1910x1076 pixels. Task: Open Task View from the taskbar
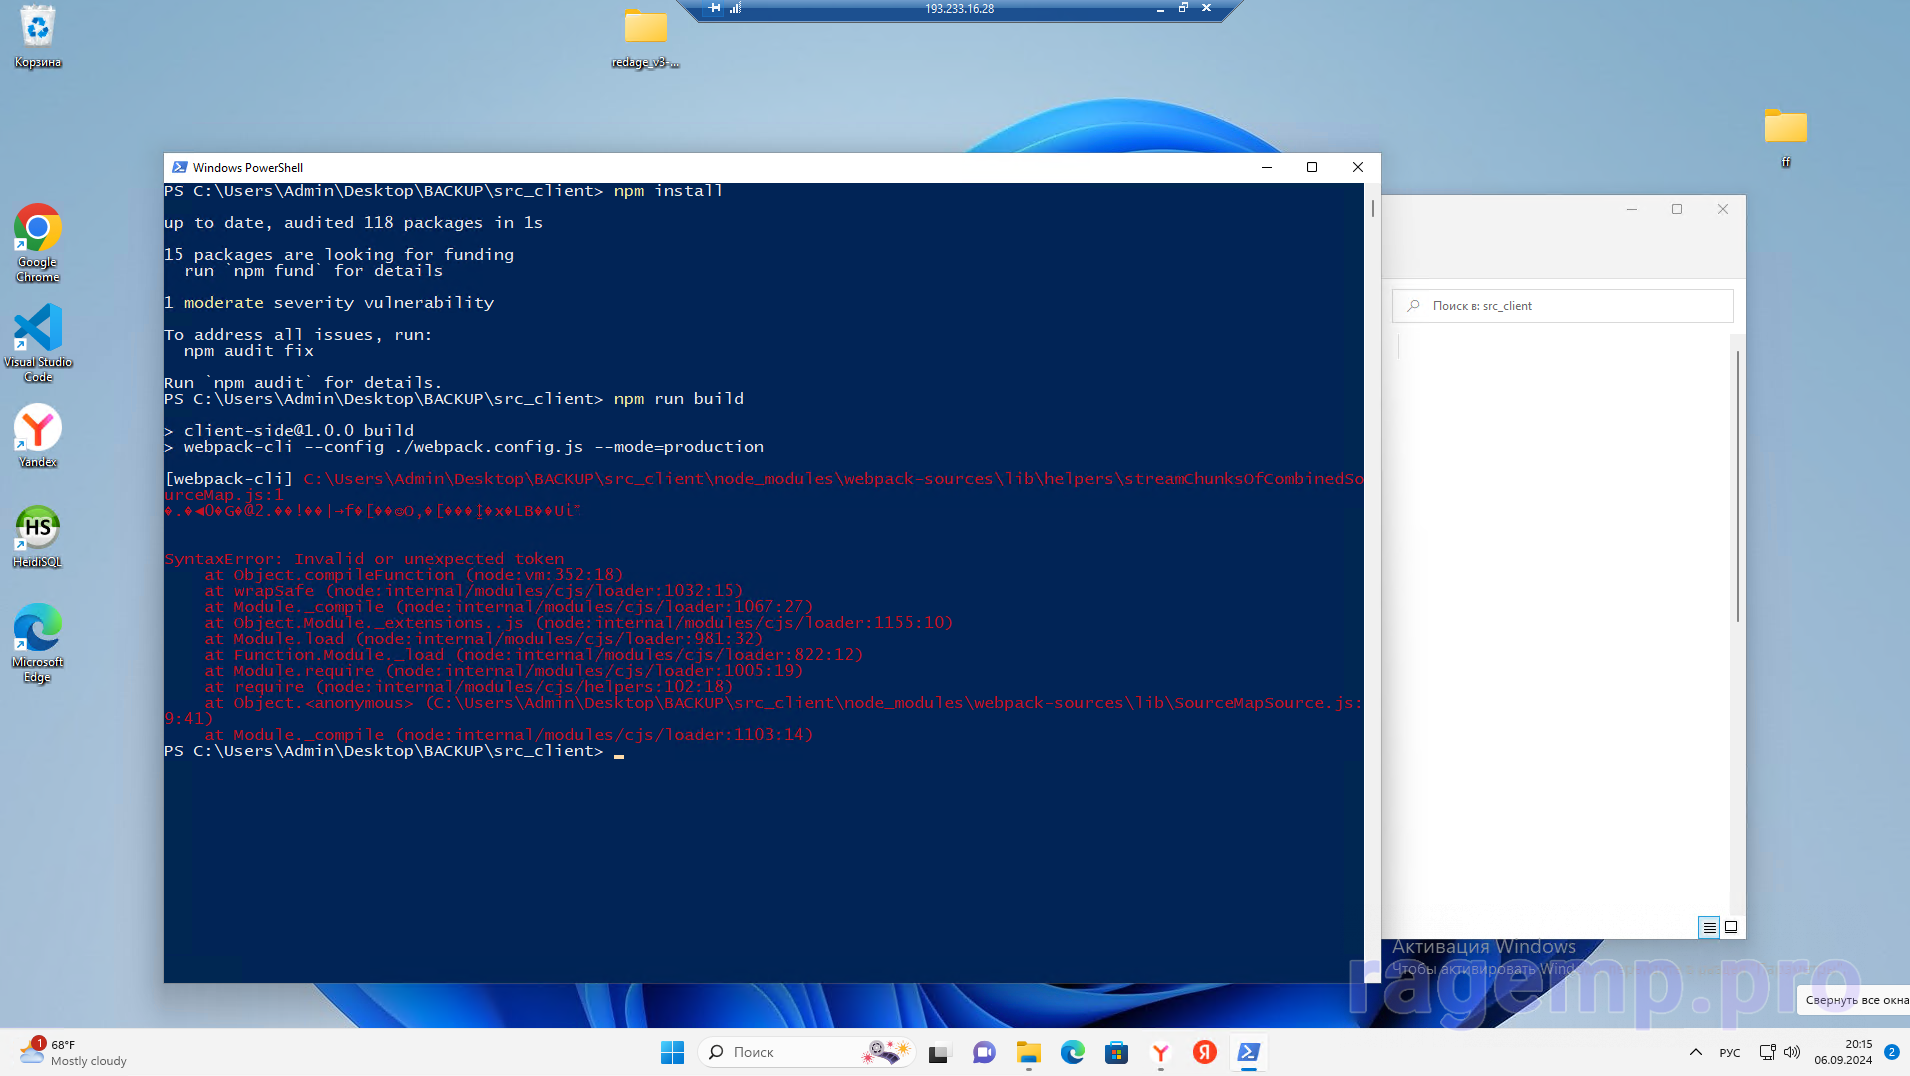click(938, 1052)
